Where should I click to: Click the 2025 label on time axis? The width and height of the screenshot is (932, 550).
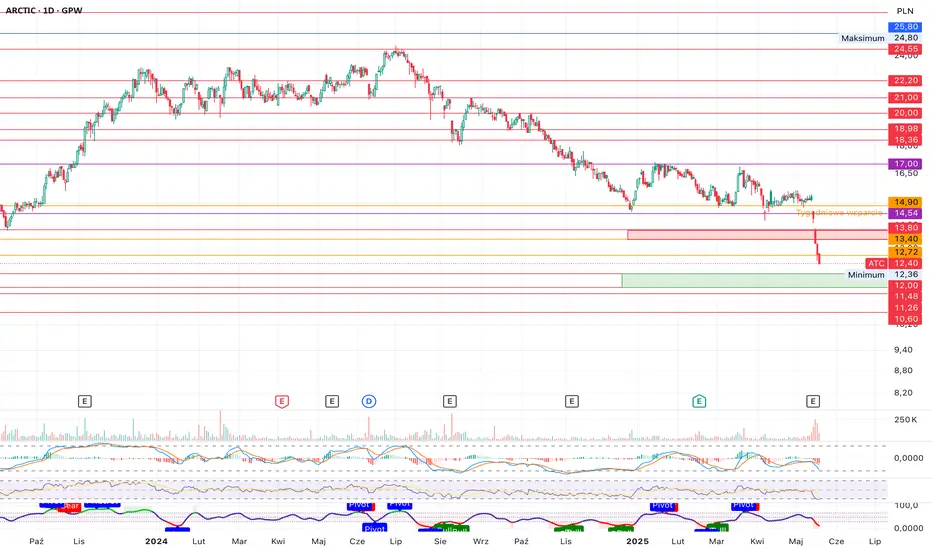pos(638,541)
